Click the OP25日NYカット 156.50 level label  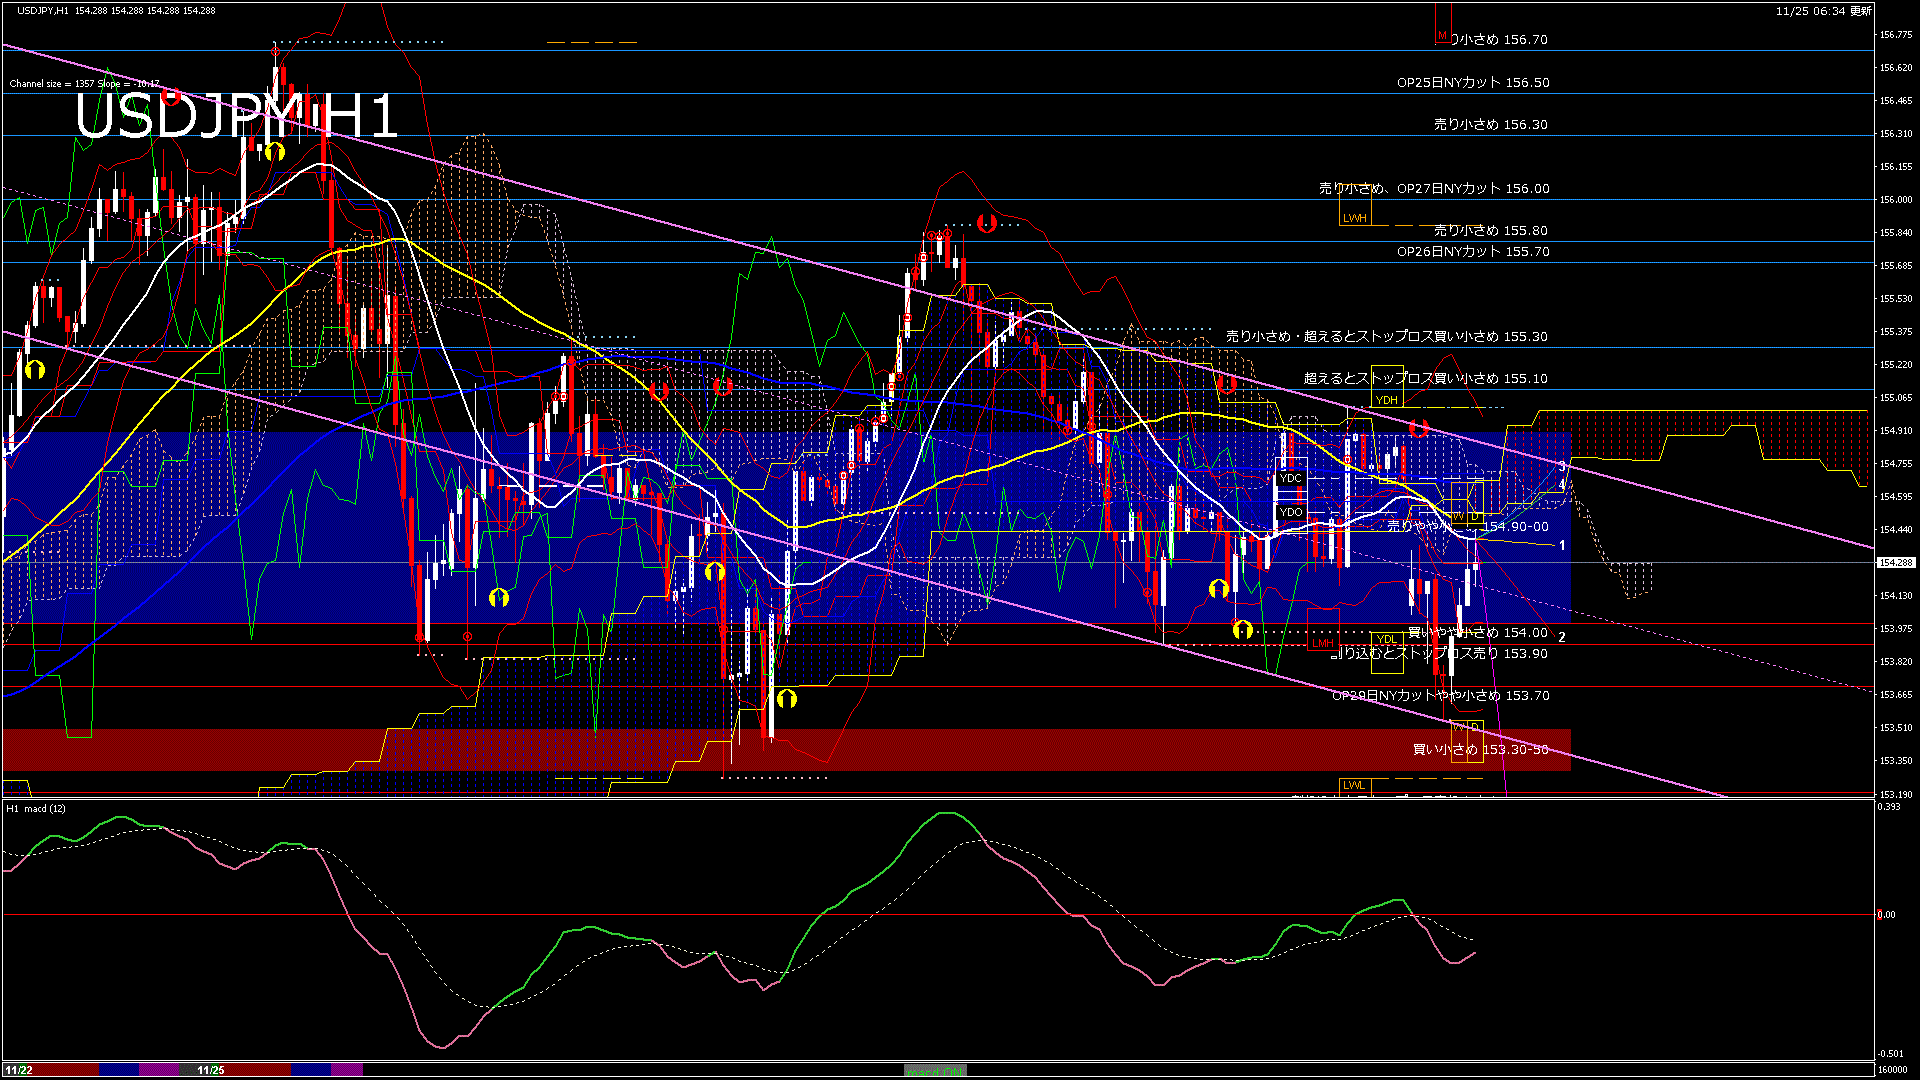click(1472, 83)
